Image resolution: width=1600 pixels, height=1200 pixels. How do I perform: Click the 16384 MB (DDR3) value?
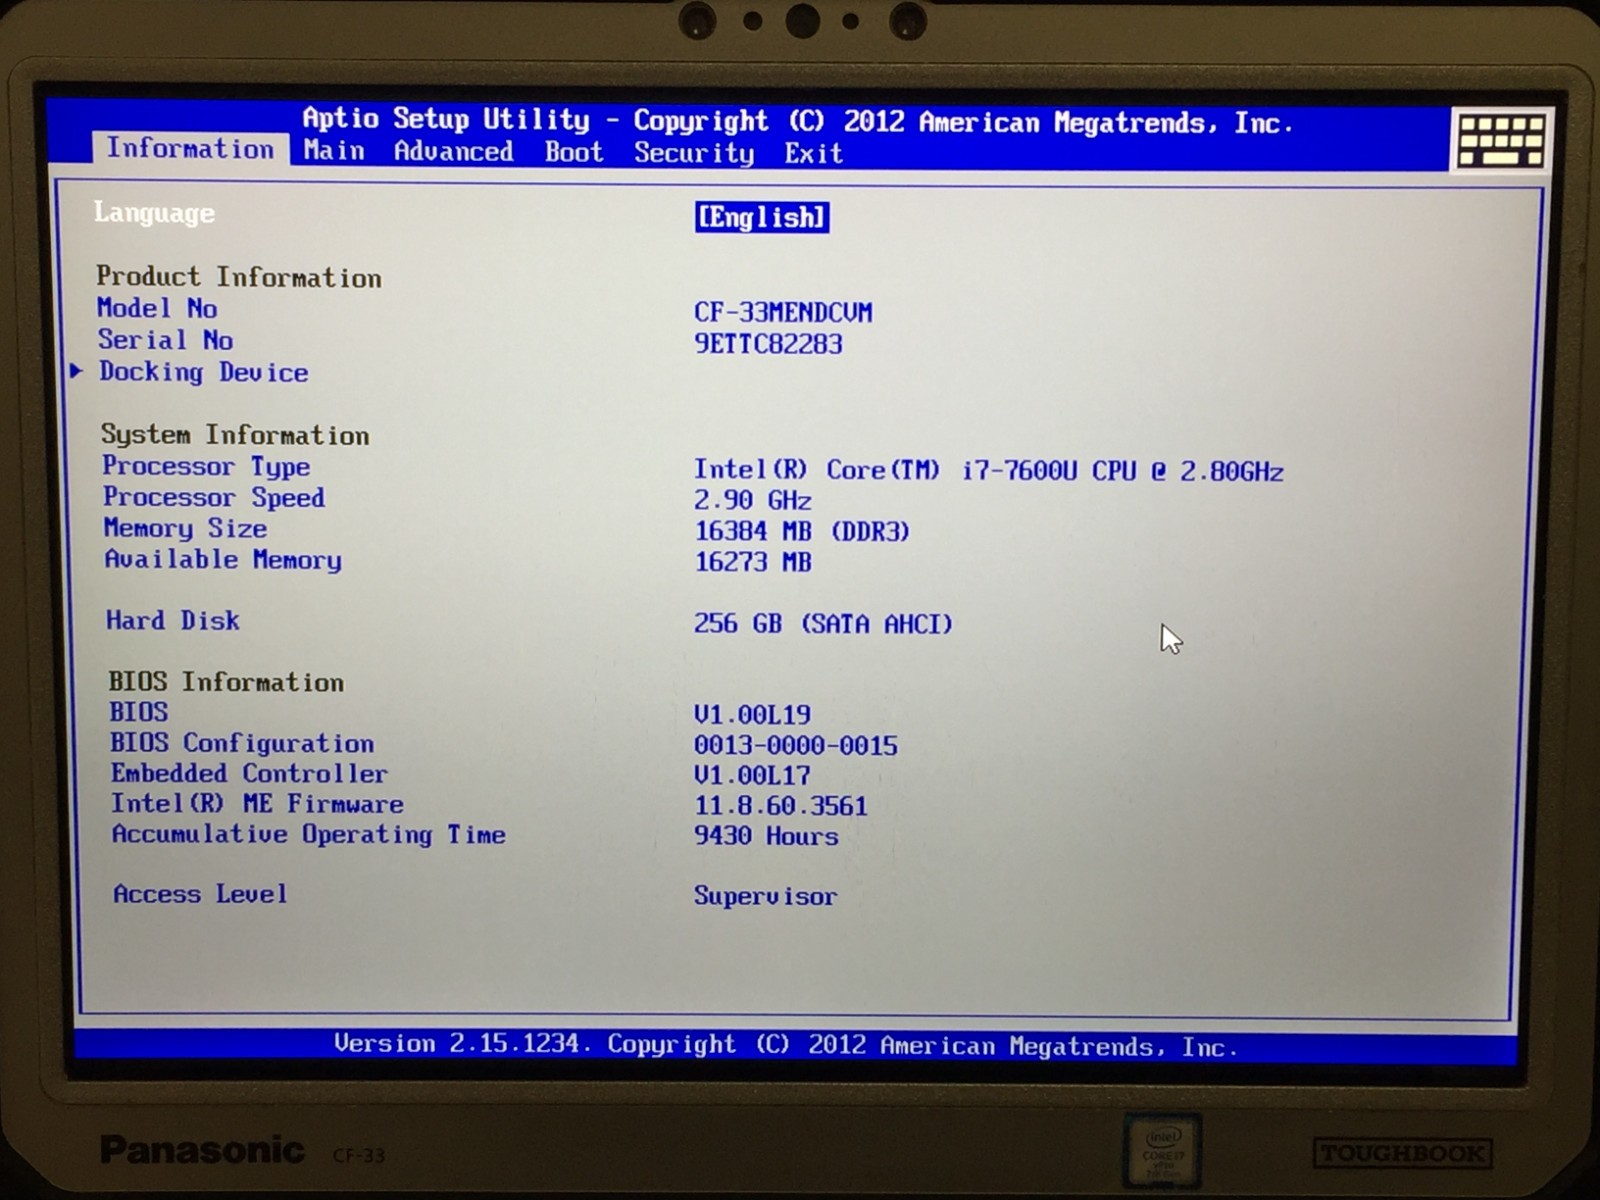pos(802,531)
